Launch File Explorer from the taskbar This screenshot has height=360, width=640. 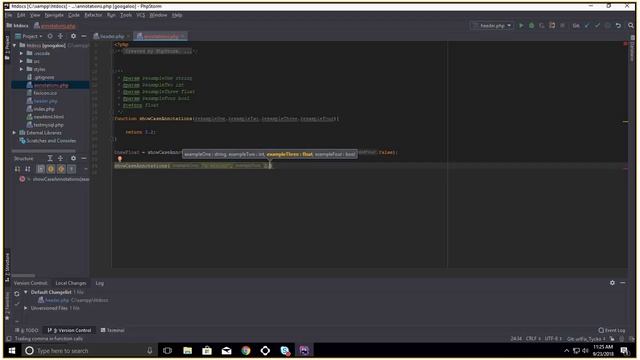tap(187, 351)
